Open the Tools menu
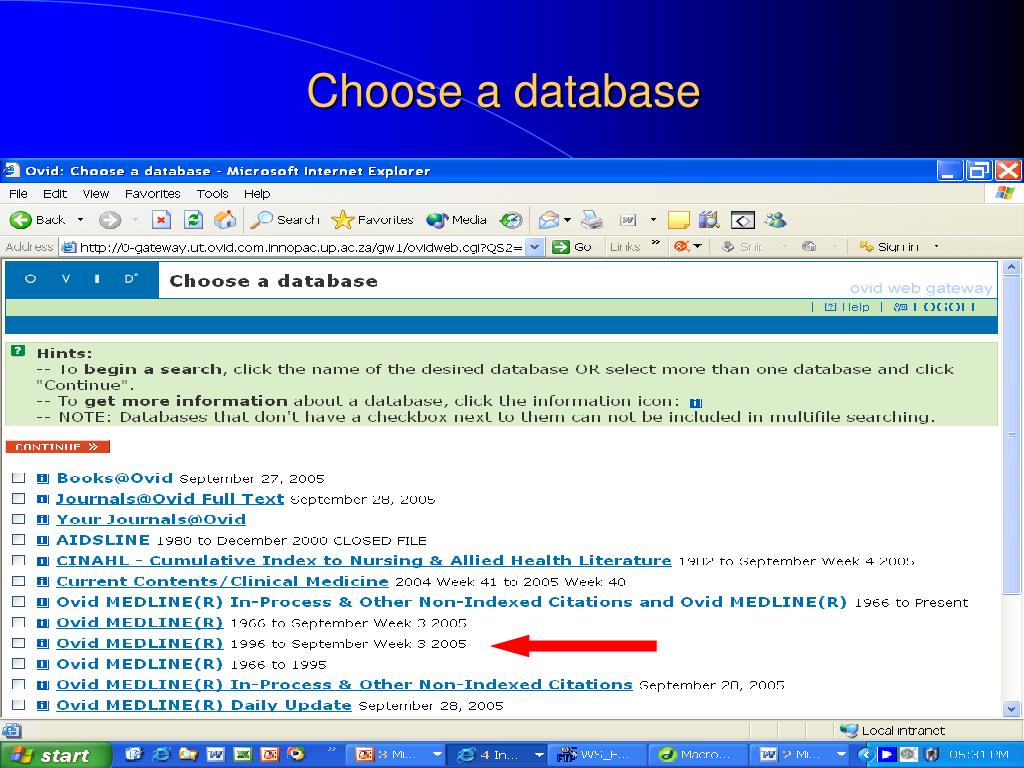 point(212,194)
